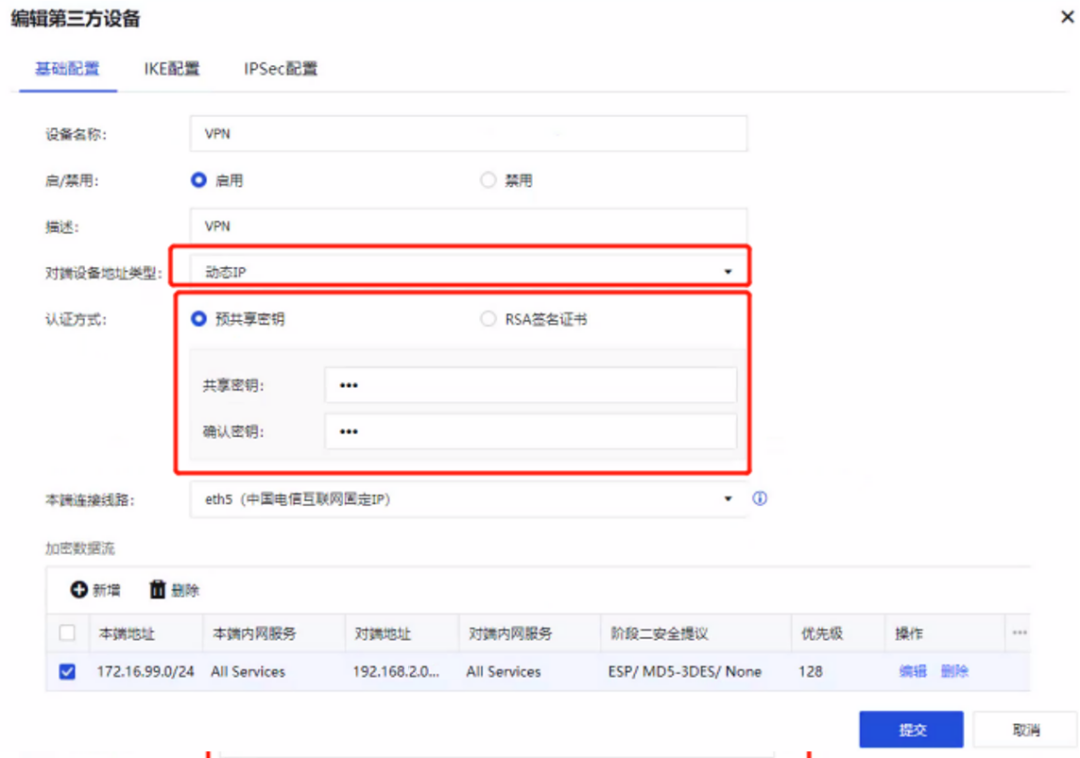Screen dimensions: 1080x758
Task: Click the 取消 cancel button
Action: click(x=1026, y=729)
